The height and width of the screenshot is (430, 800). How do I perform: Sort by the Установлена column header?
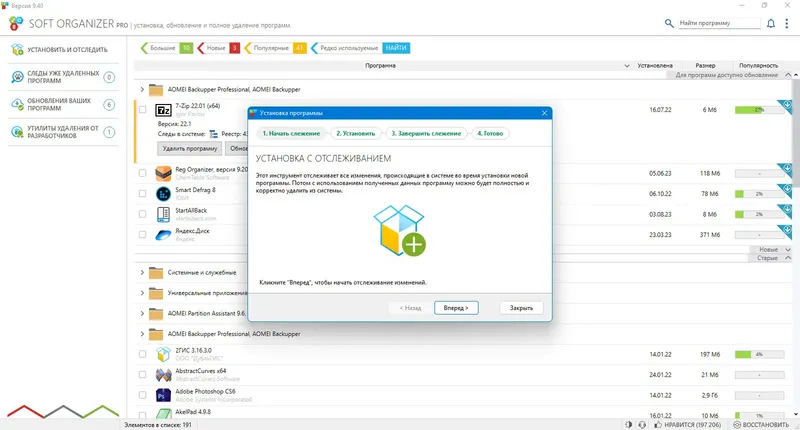tap(655, 66)
